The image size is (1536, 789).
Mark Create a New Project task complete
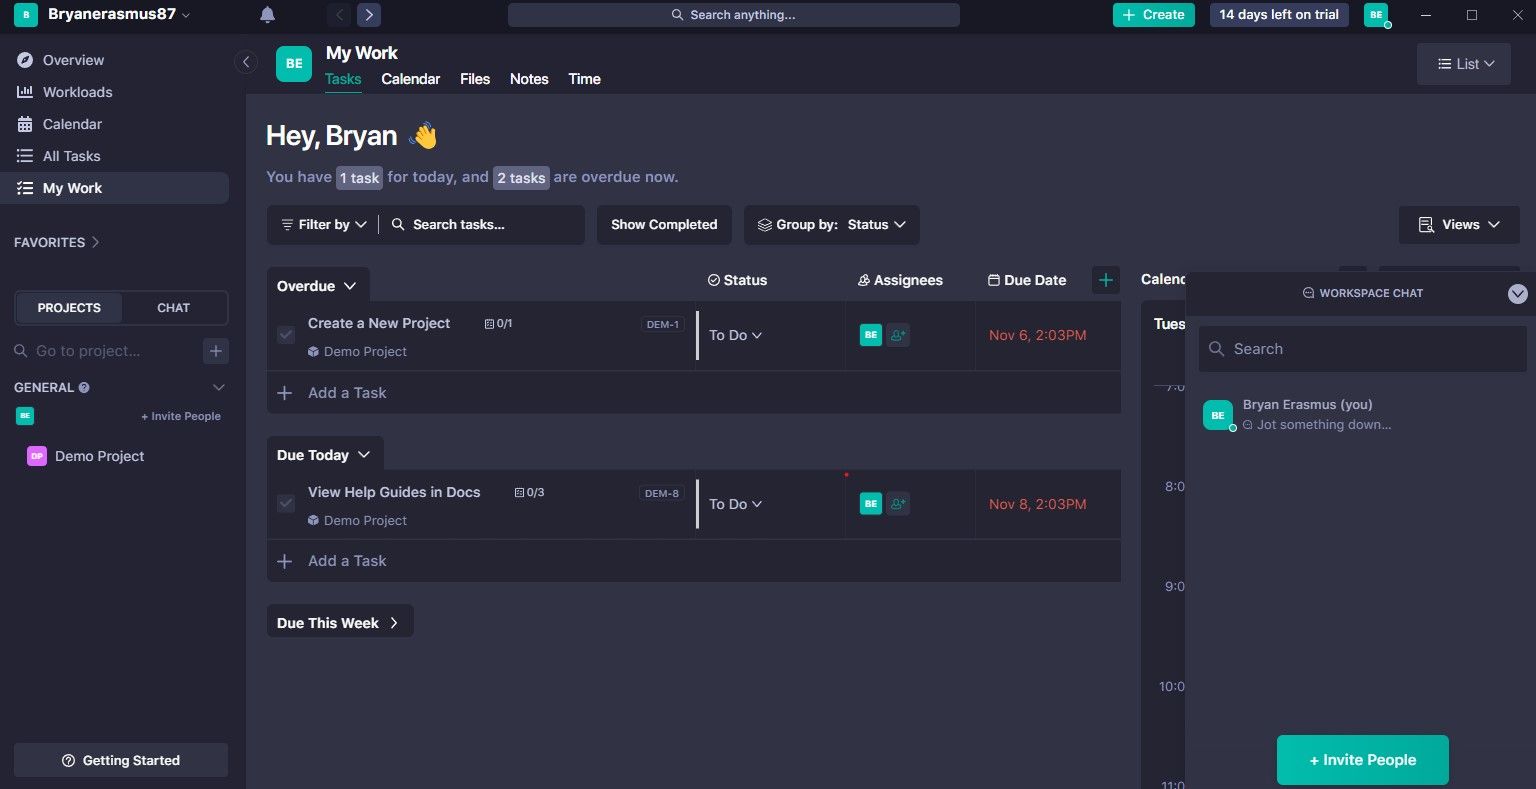286,335
